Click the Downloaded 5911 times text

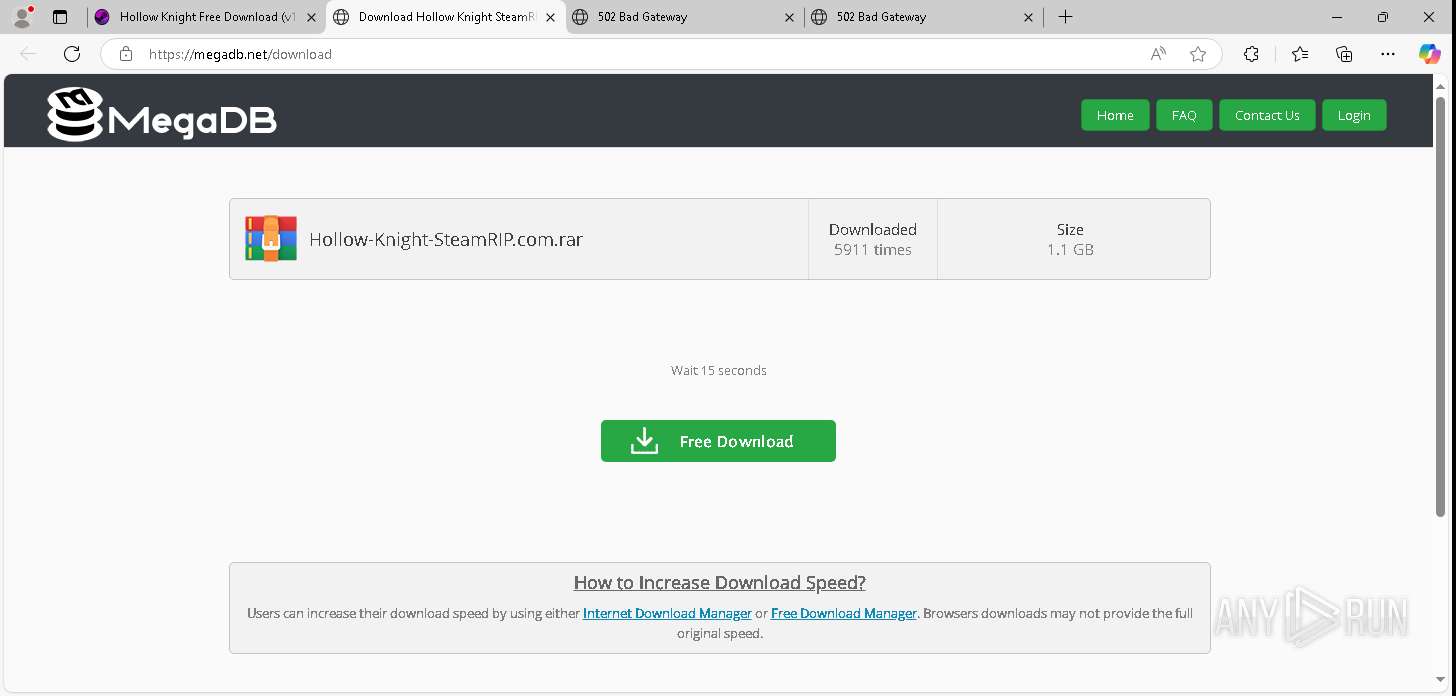[873, 239]
